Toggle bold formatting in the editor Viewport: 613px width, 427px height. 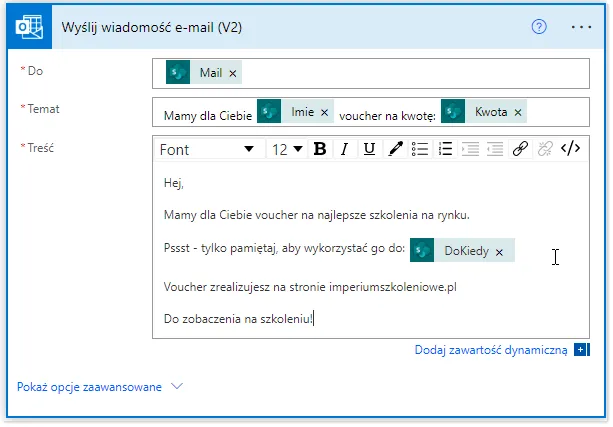pos(320,149)
